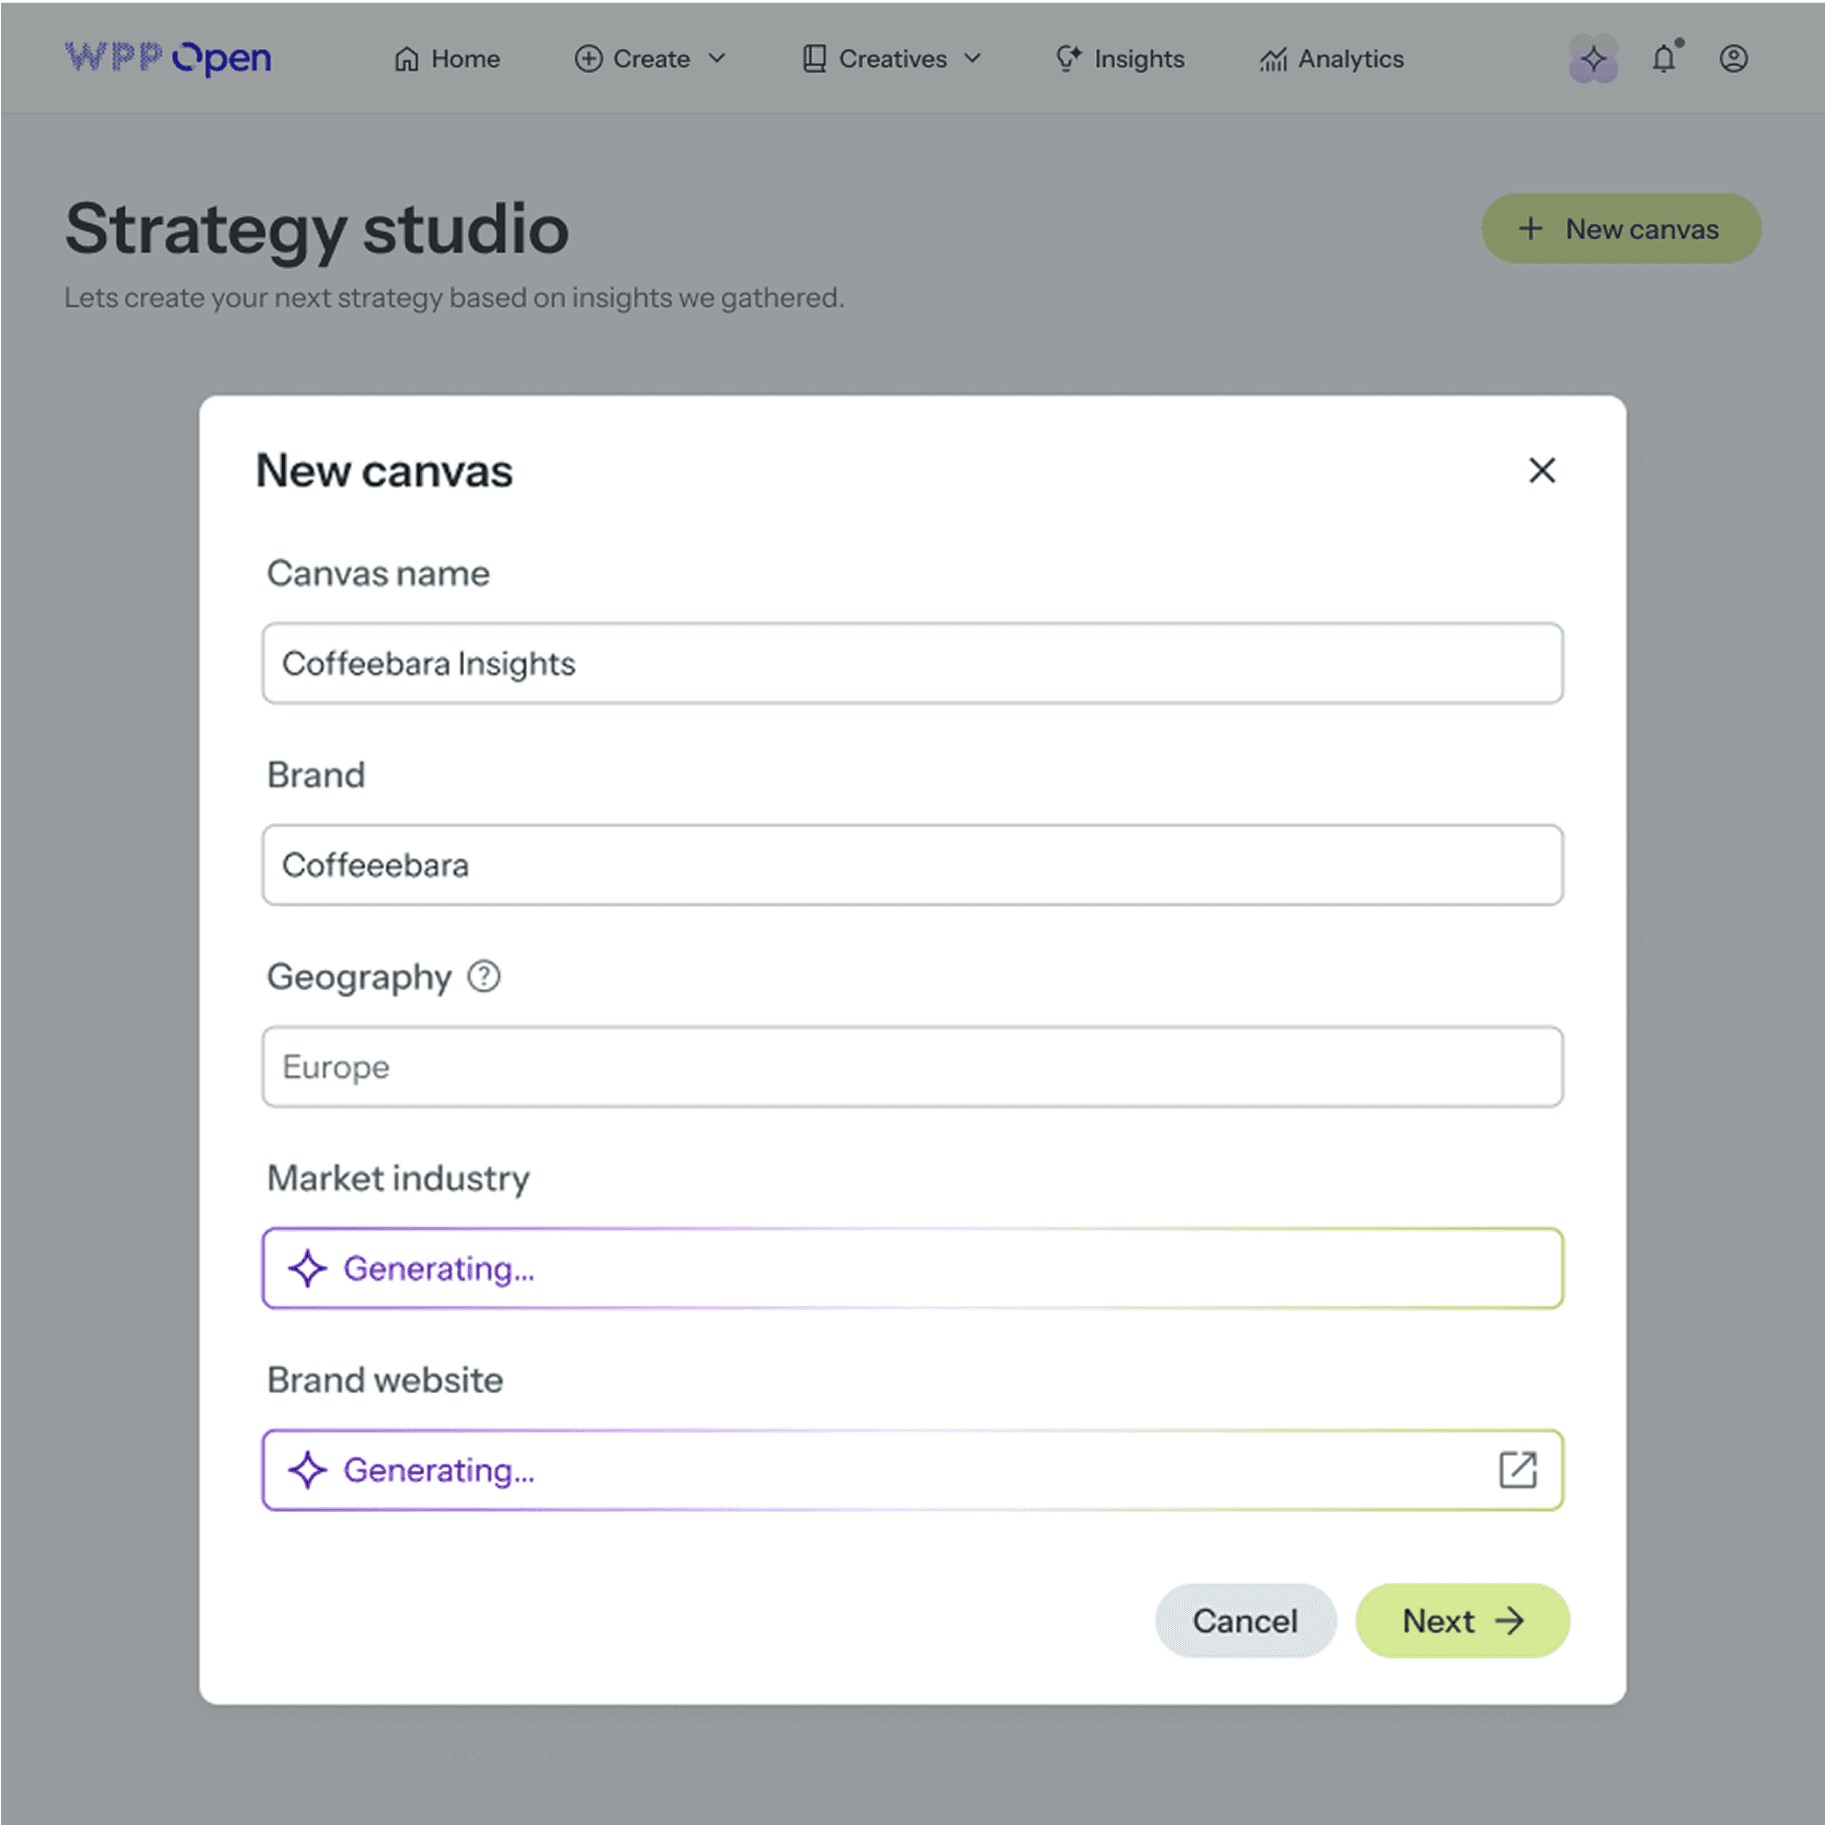1825x1825 pixels.
Task: Select the Geography input field
Action: click(x=912, y=1067)
